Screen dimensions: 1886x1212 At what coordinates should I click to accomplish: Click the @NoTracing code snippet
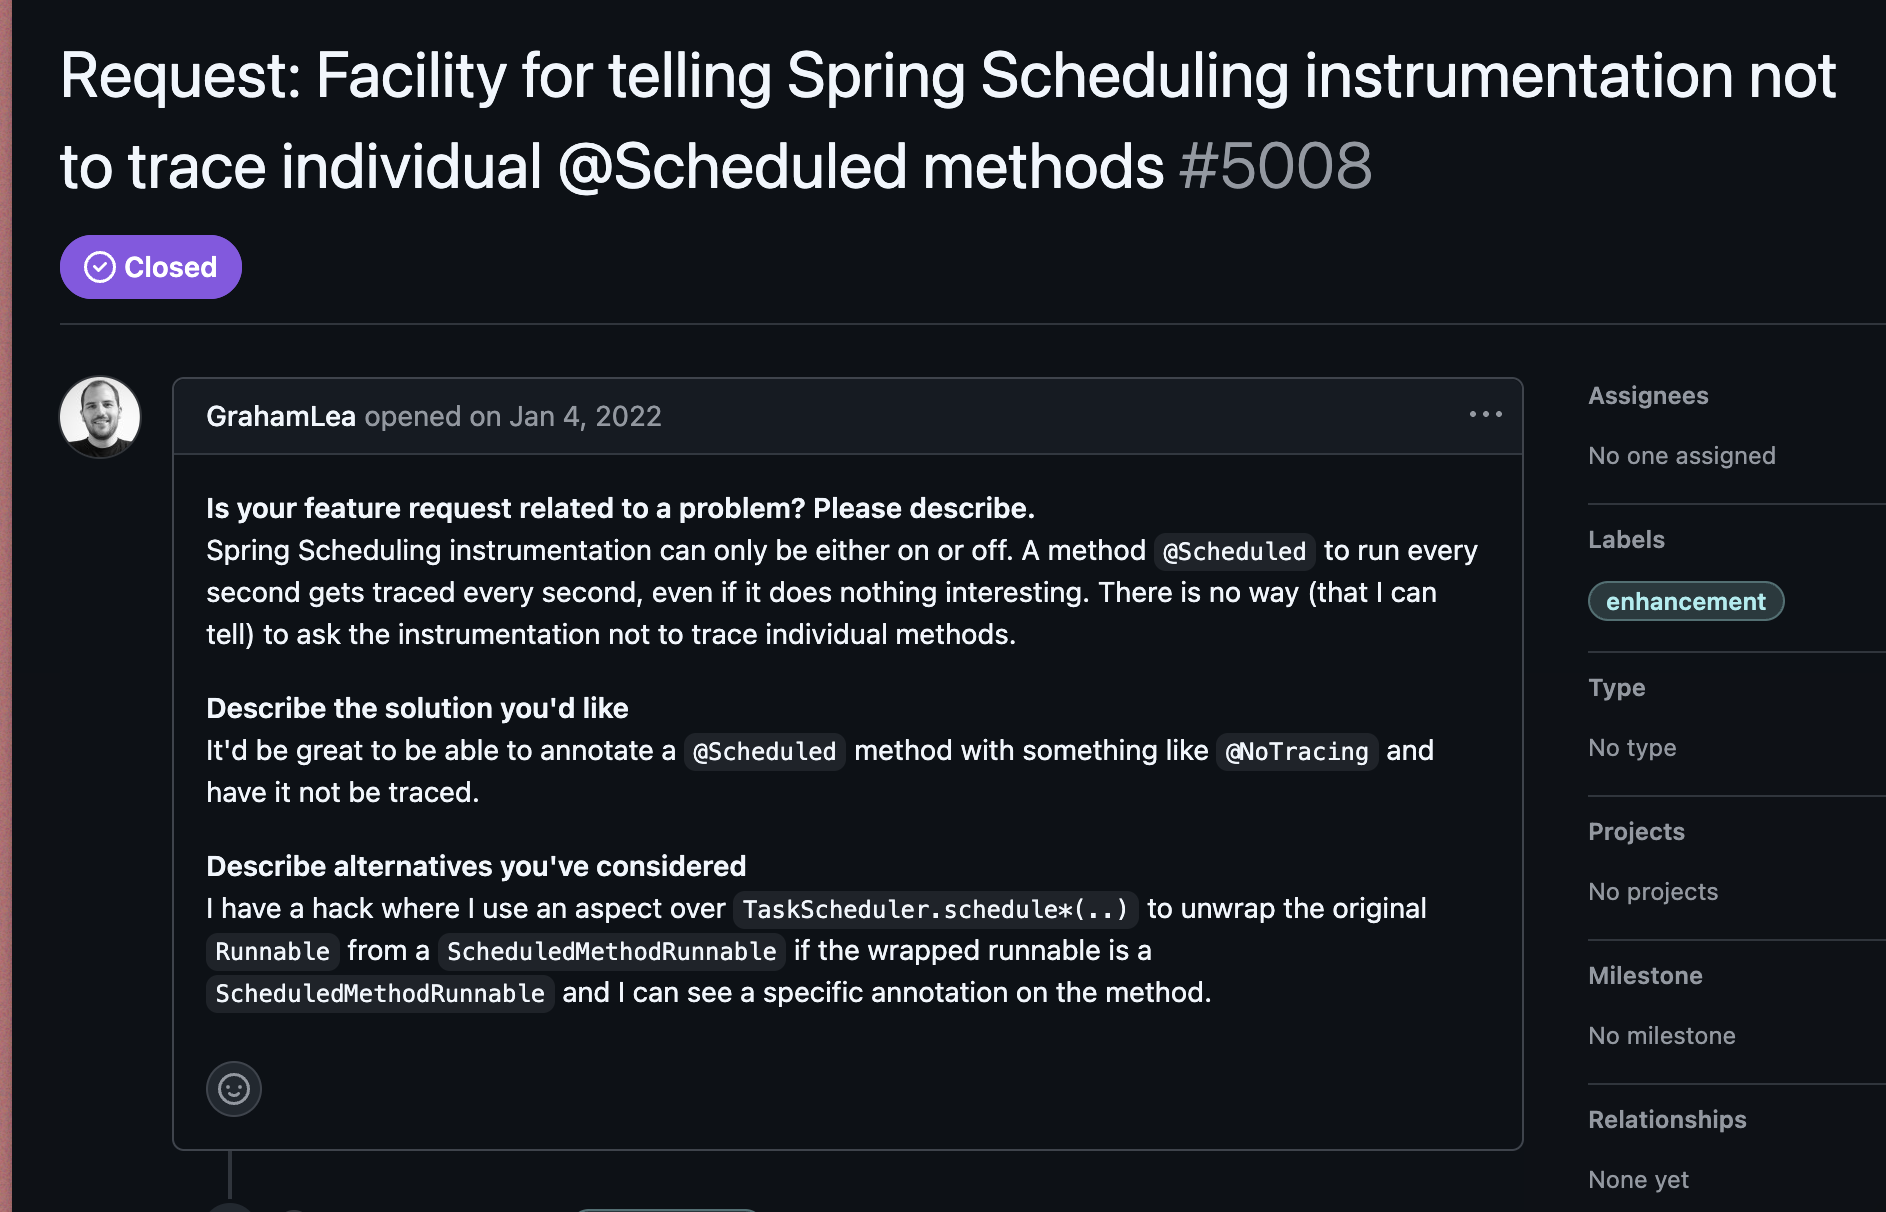pyautogui.click(x=1296, y=751)
